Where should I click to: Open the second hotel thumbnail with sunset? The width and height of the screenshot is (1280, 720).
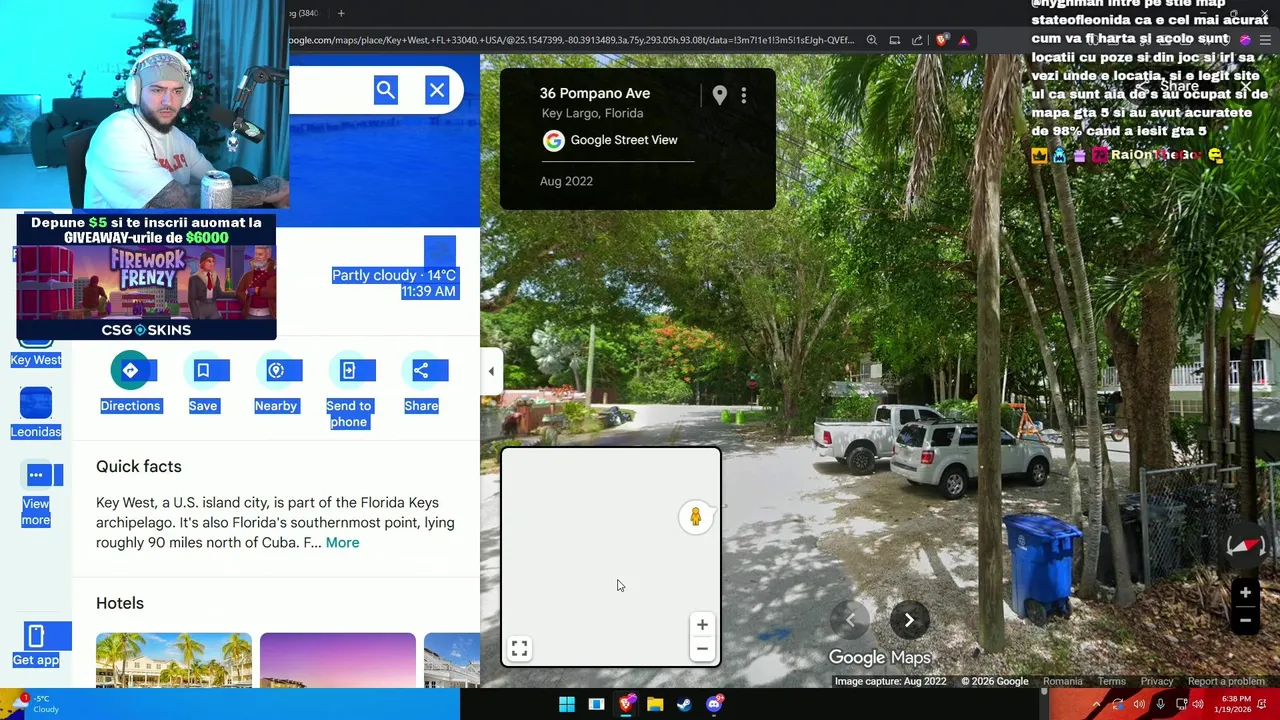(x=338, y=660)
